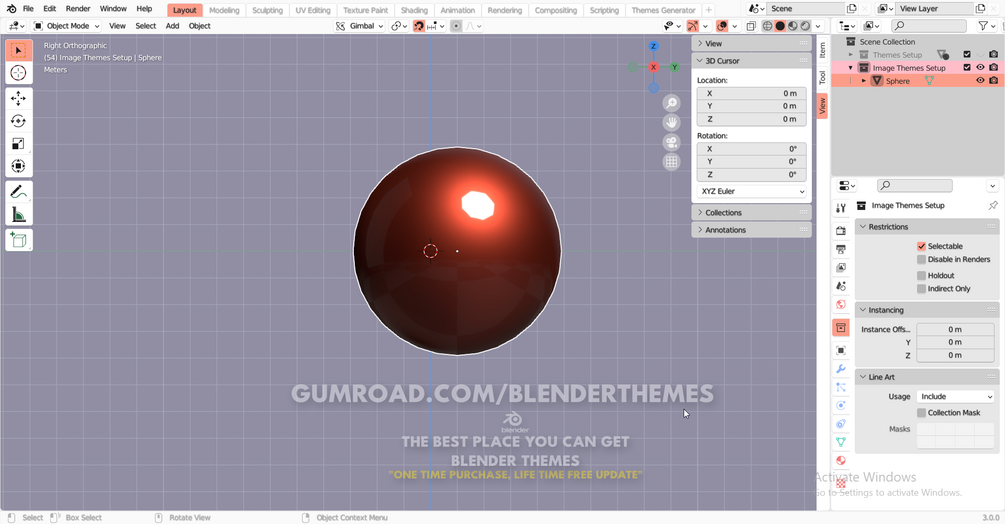Toggle X-ray display button
The image size is (1005, 524).
click(x=751, y=26)
